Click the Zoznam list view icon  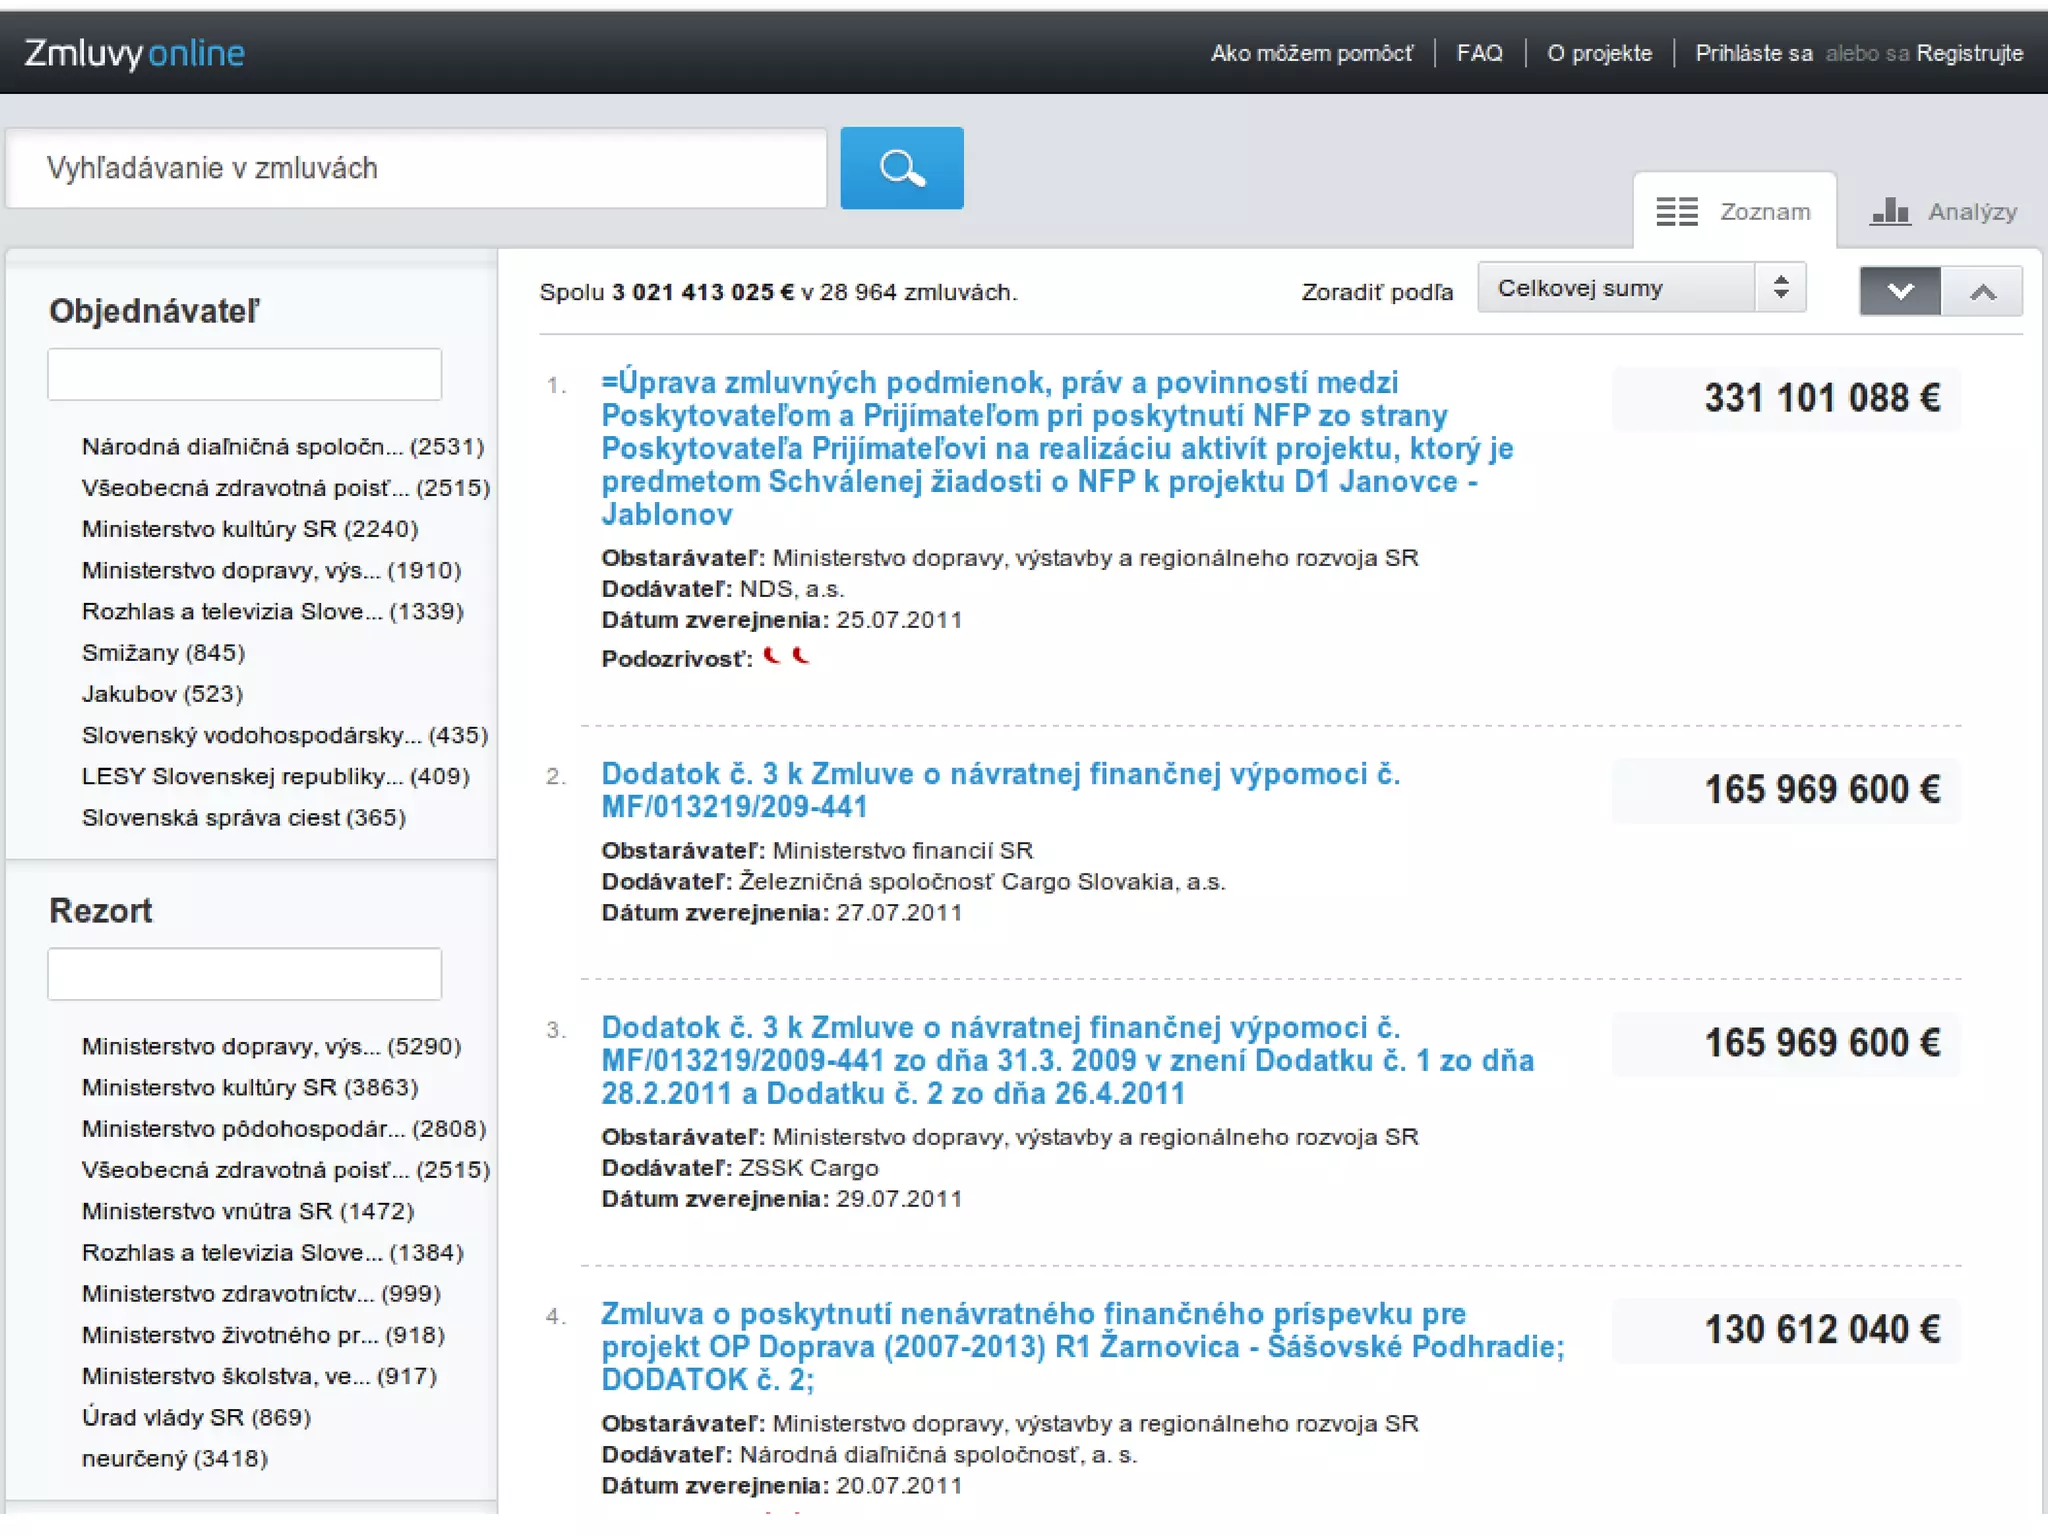tap(1677, 212)
